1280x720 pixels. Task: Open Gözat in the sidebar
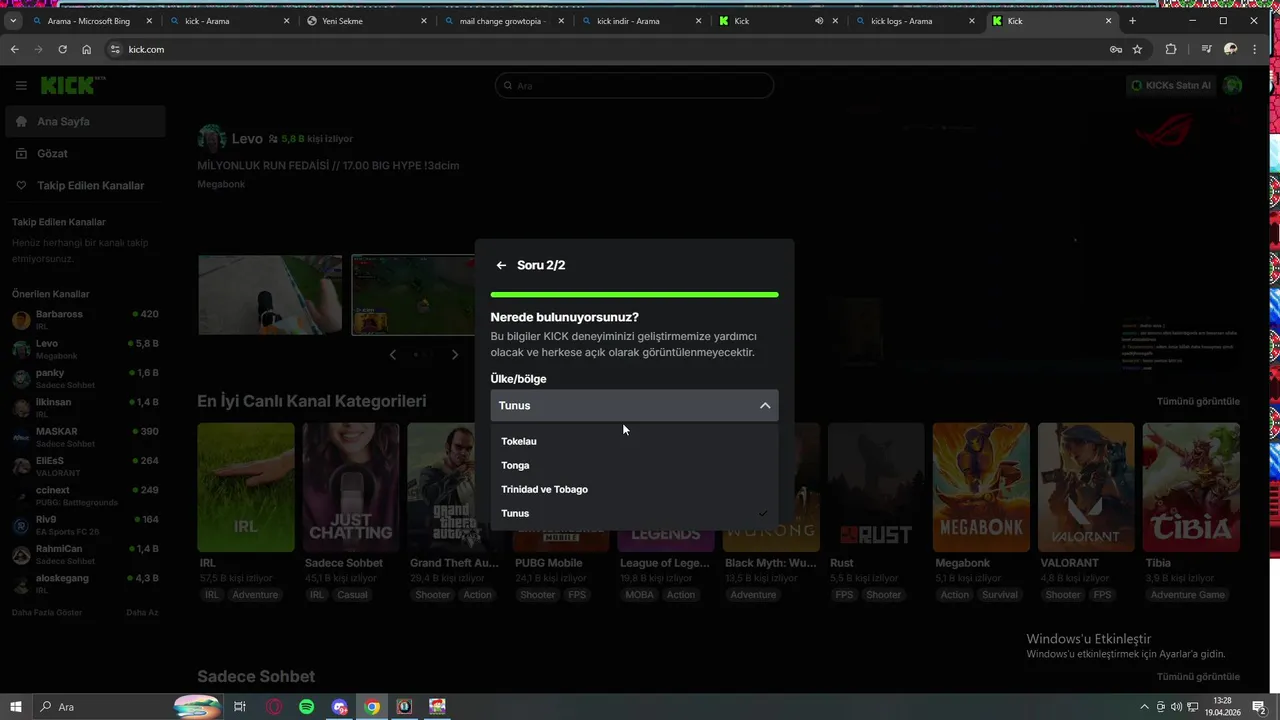[x=85, y=153]
